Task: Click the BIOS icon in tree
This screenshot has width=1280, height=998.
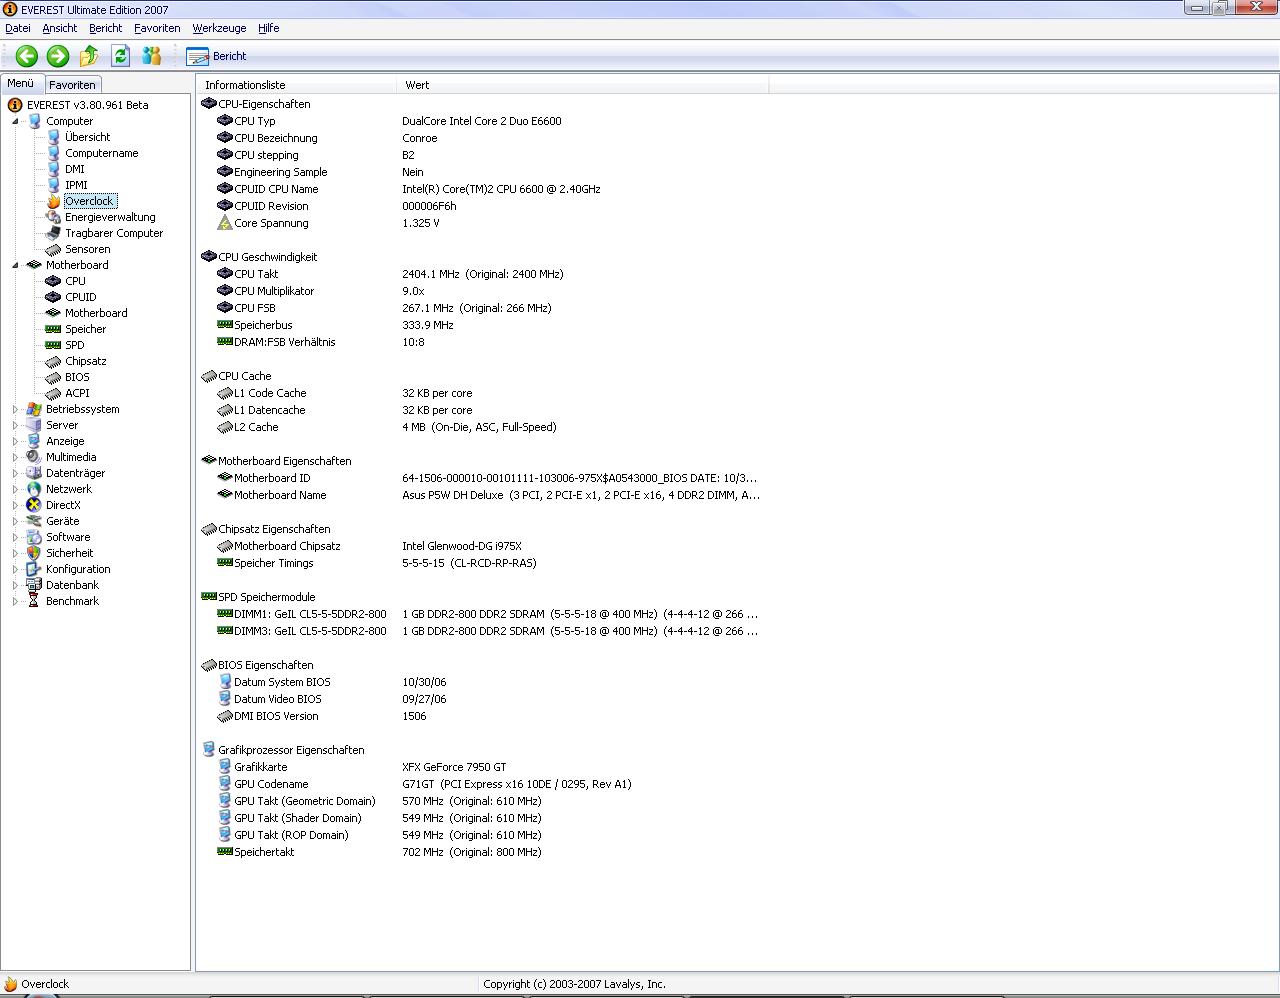Action: (53, 377)
